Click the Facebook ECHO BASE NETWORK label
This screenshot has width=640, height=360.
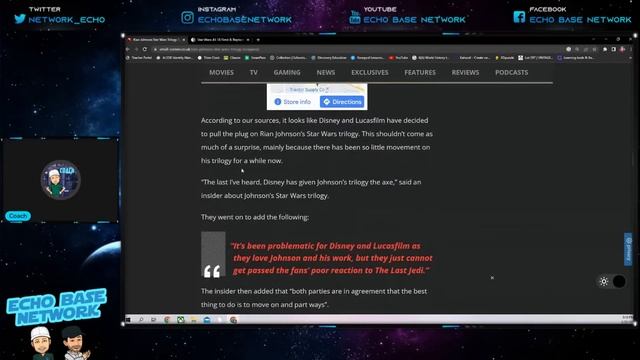pyautogui.click(x=580, y=20)
